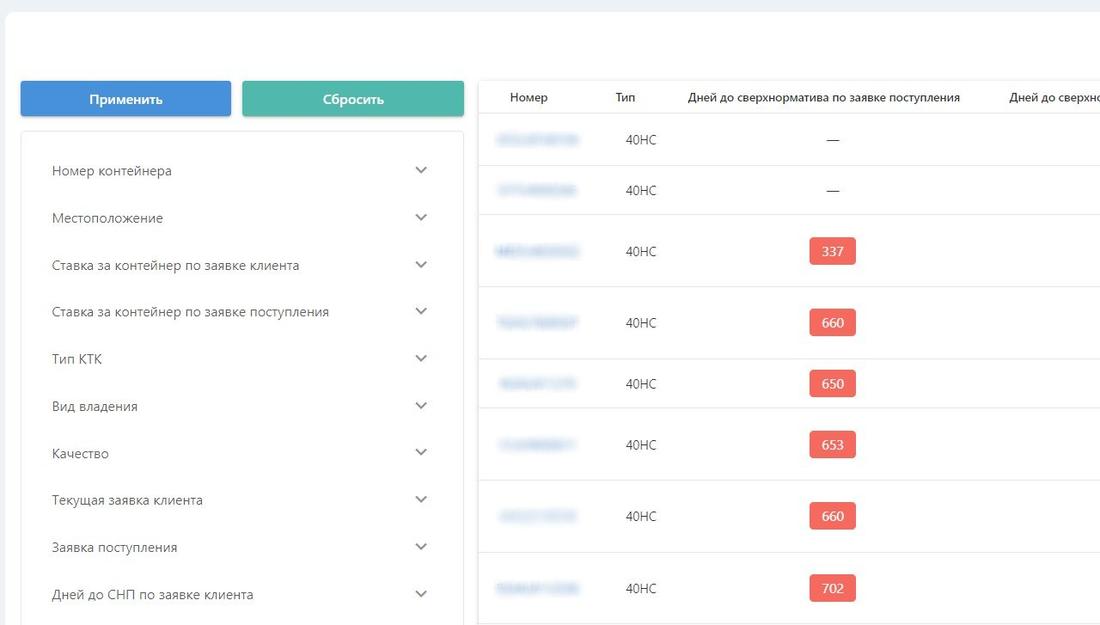Open Ставка за контейнер по заявке поступления filter

[x=239, y=311]
